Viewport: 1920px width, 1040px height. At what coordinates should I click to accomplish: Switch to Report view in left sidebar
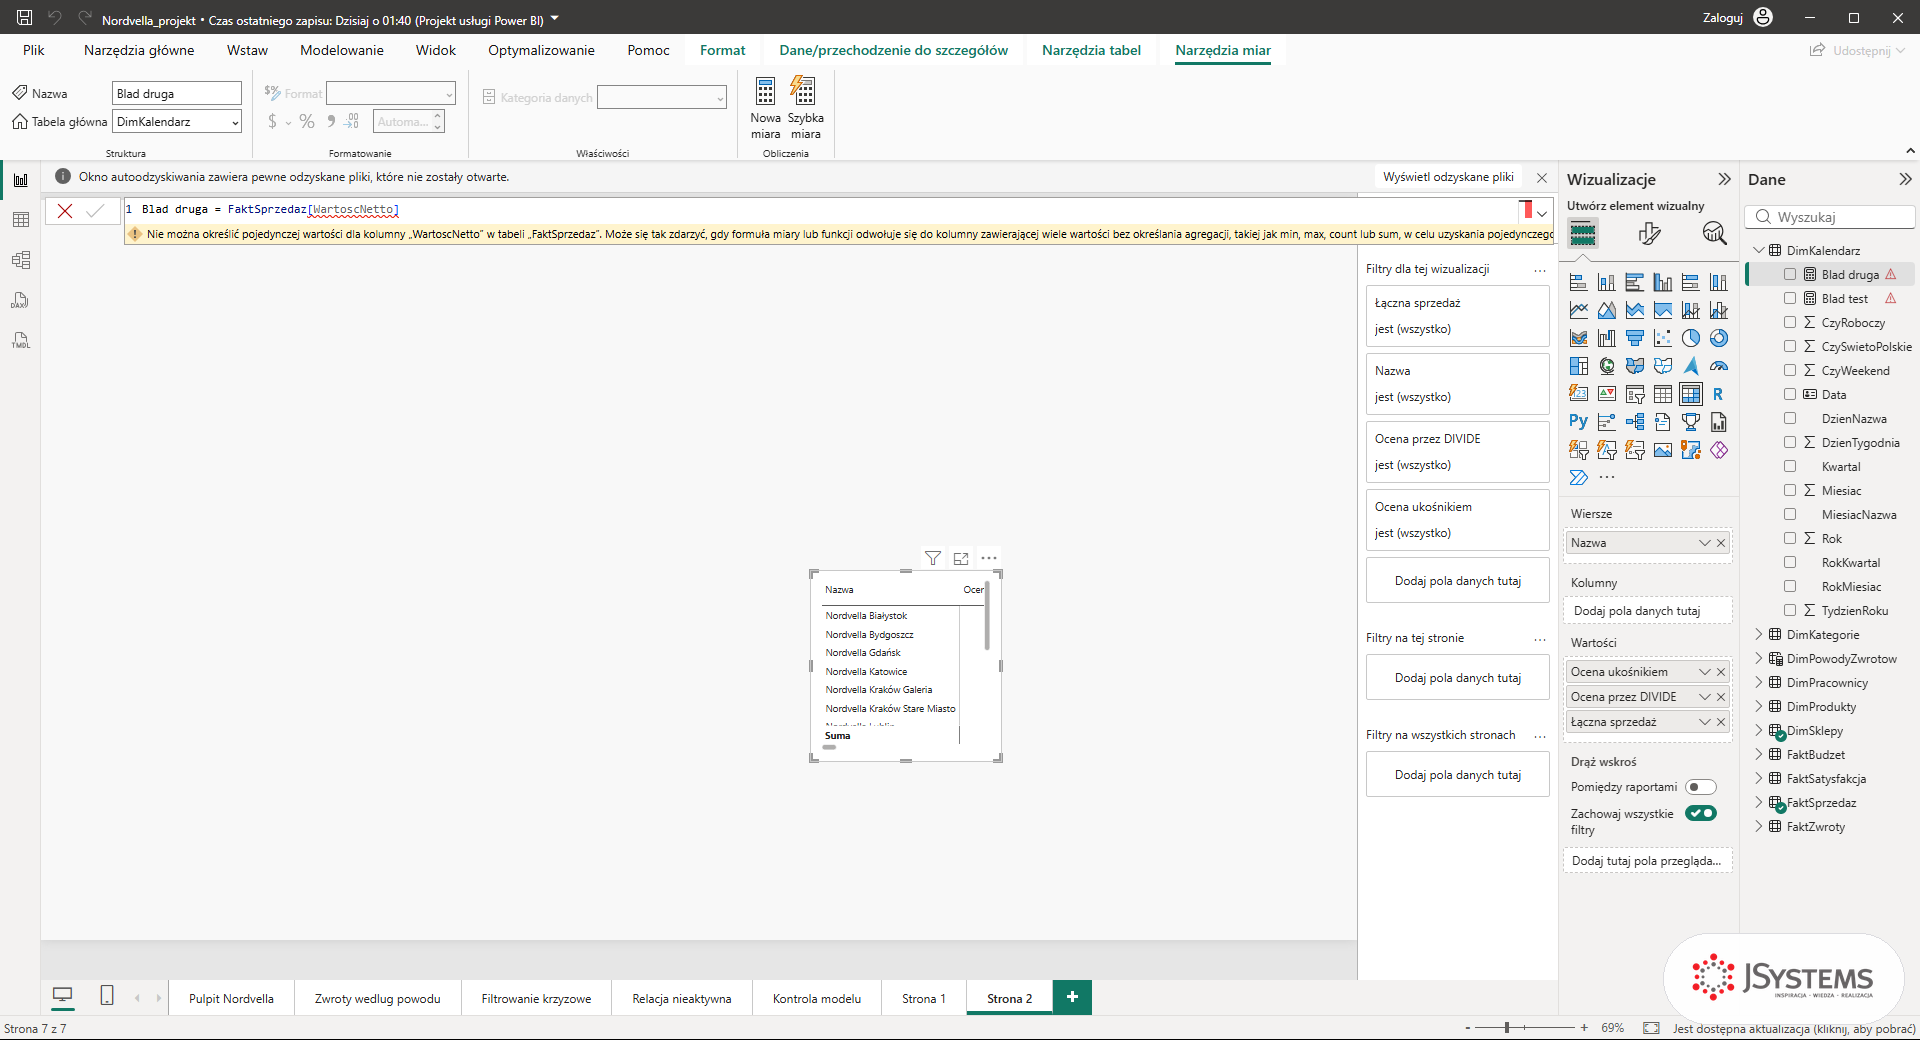click(20, 180)
